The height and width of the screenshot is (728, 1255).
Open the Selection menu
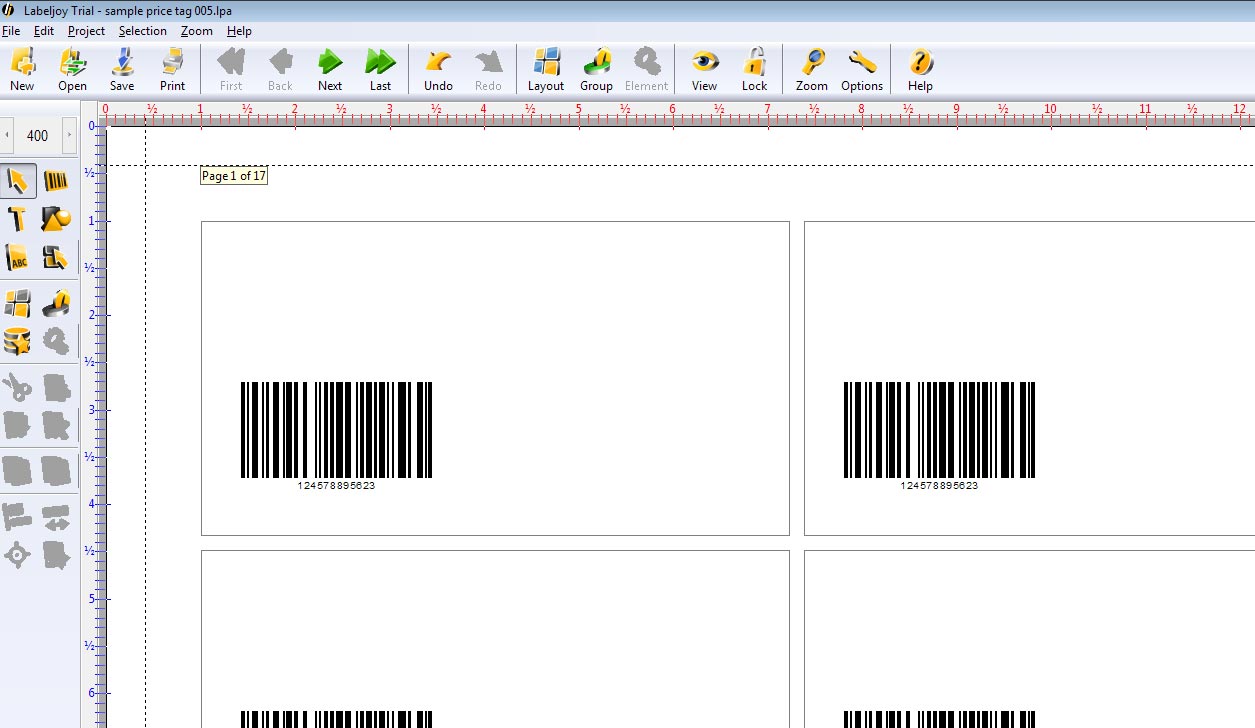click(142, 31)
